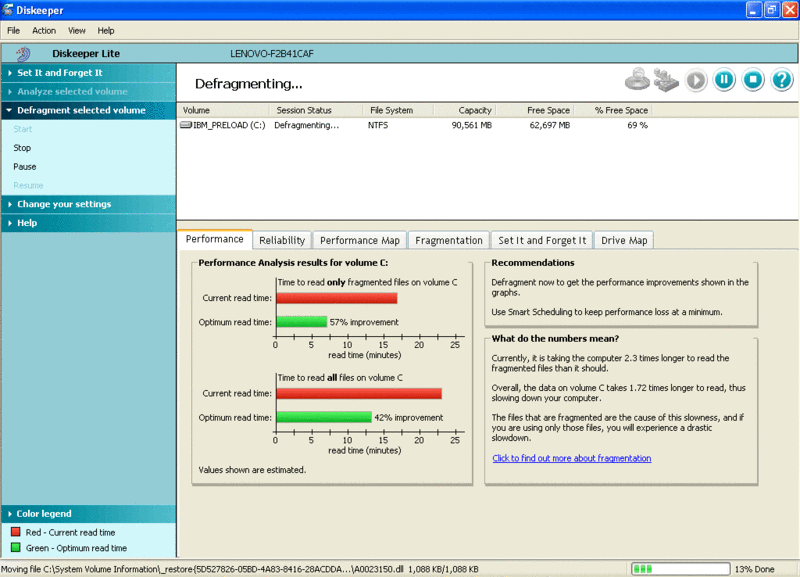Open help via the question mark icon

pos(782,80)
